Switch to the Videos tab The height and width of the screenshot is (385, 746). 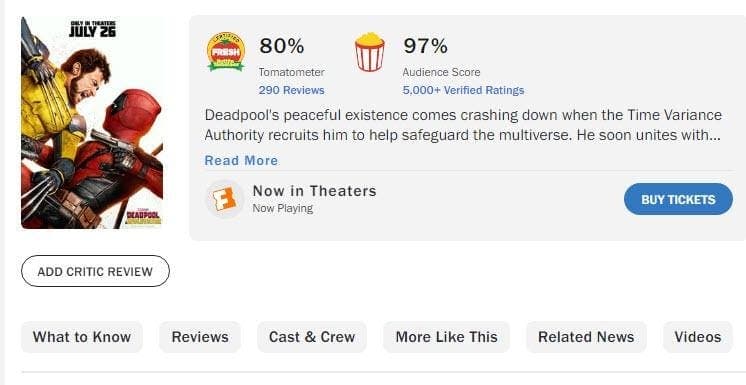(x=697, y=337)
